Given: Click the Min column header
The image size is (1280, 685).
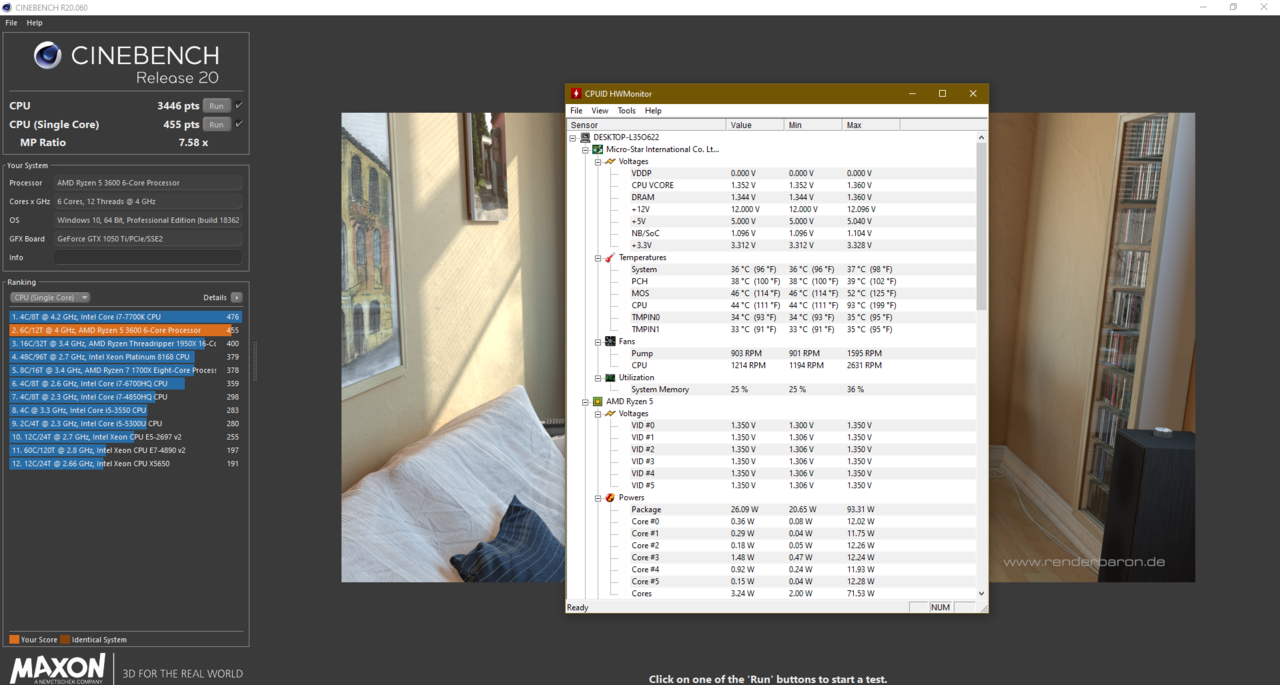Looking at the screenshot, I should pos(813,125).
